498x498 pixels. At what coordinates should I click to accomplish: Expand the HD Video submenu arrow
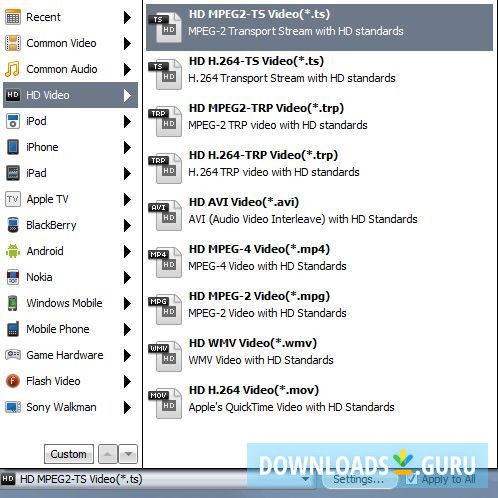tap(127, 95)
